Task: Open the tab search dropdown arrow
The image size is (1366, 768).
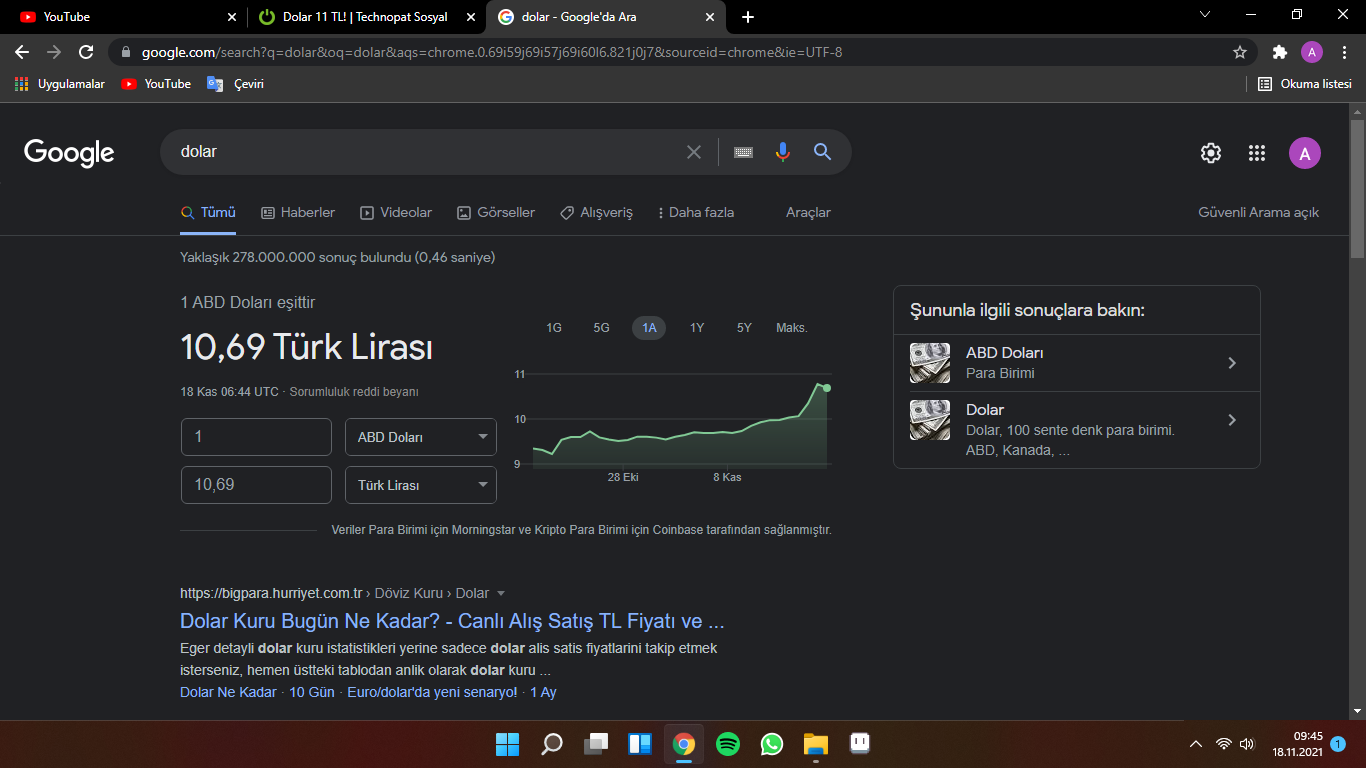Action: [1205, 14]
